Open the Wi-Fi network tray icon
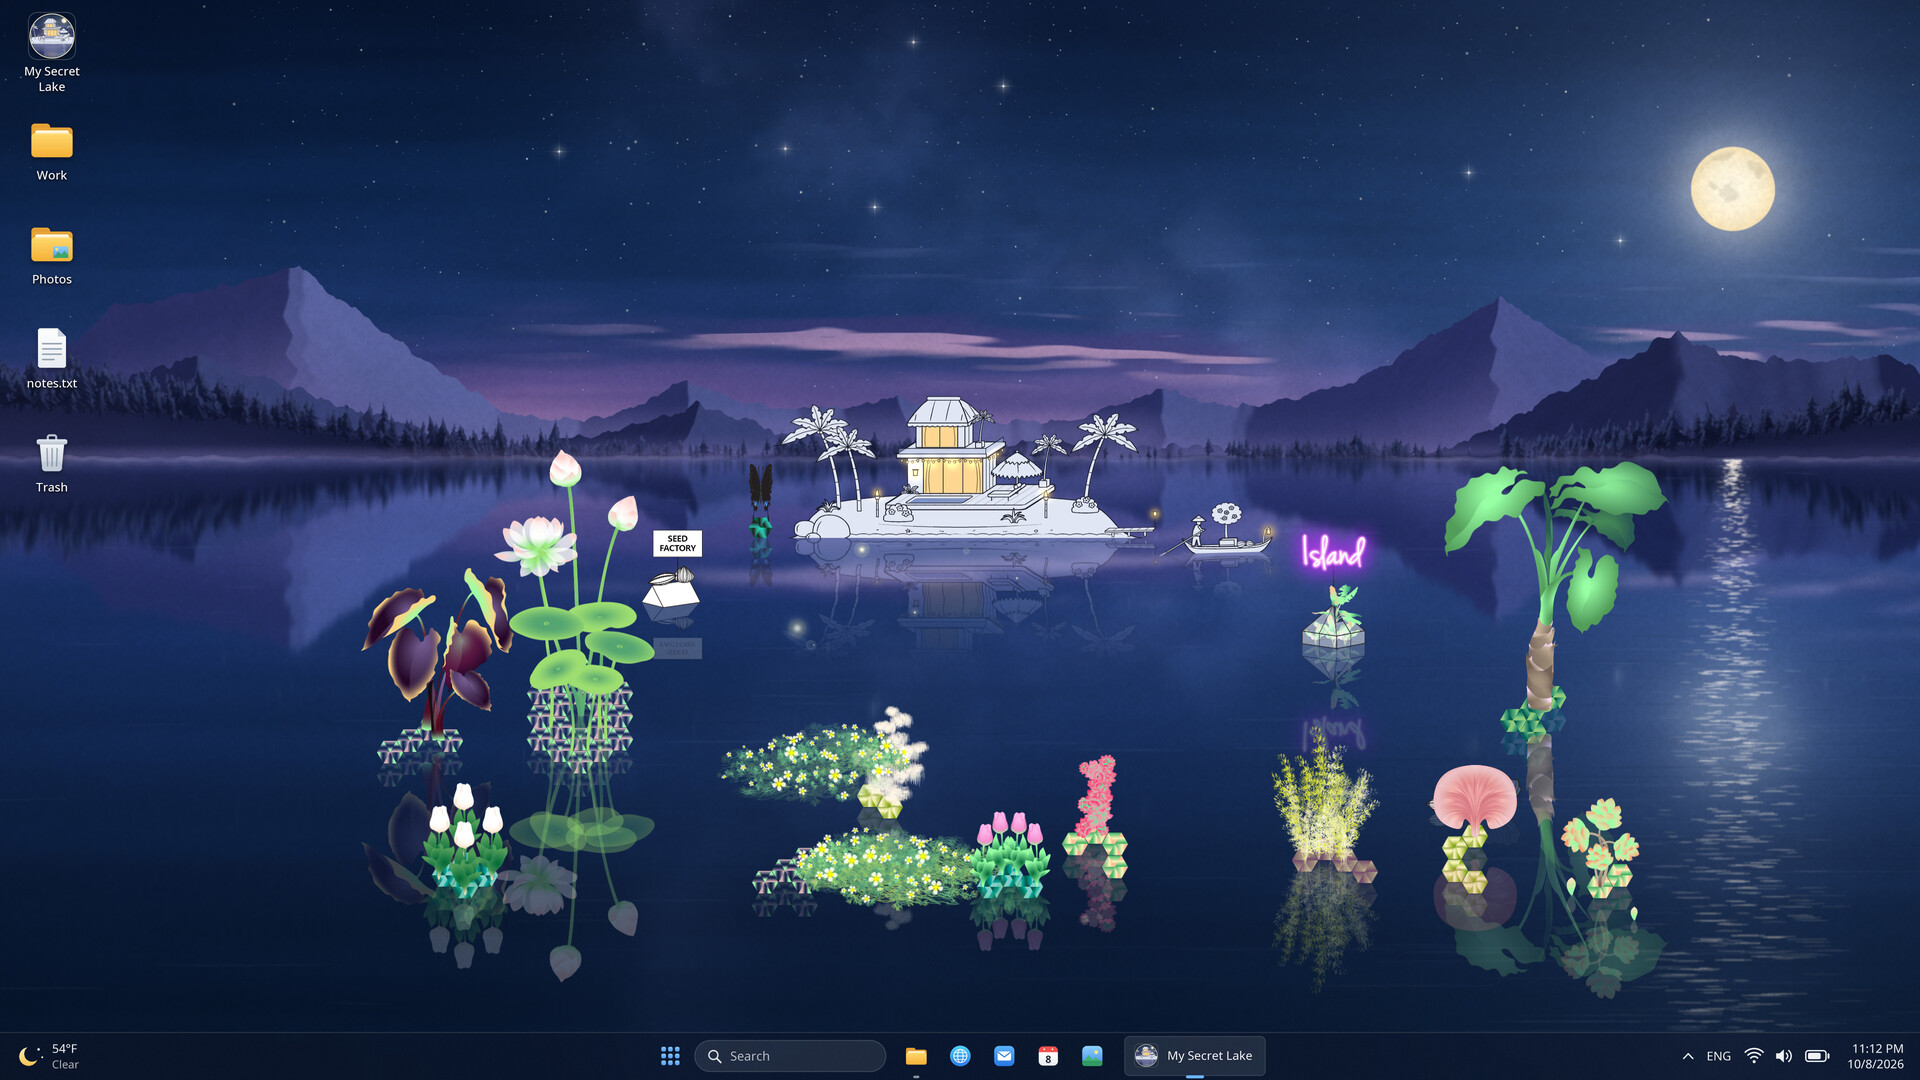This screenshot has width=1920, height=1080. (x=1754, y=1056)
